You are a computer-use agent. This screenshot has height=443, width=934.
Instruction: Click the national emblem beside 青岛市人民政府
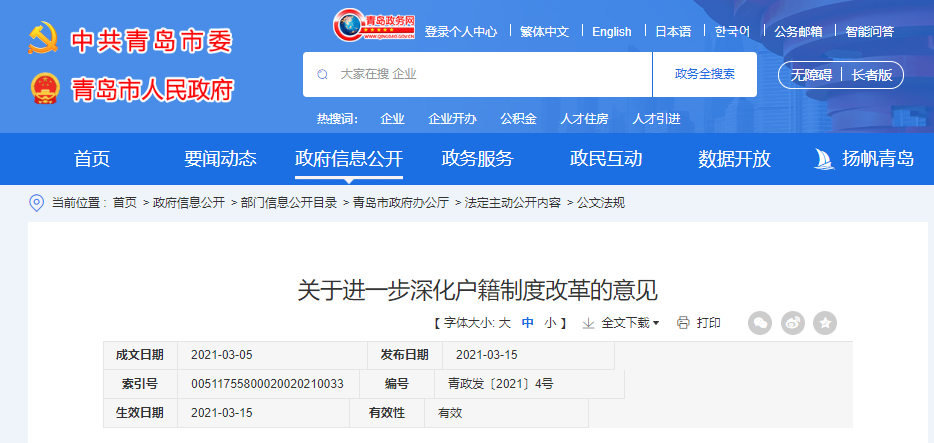(x=45, y=88)
